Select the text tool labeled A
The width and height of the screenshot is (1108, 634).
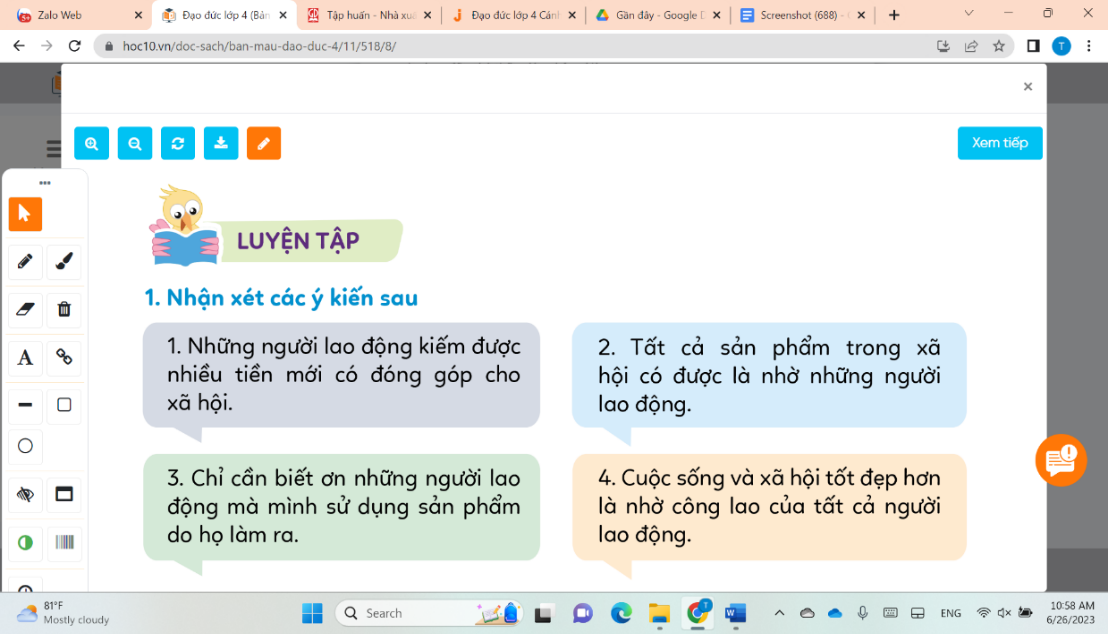click(25, 358)
